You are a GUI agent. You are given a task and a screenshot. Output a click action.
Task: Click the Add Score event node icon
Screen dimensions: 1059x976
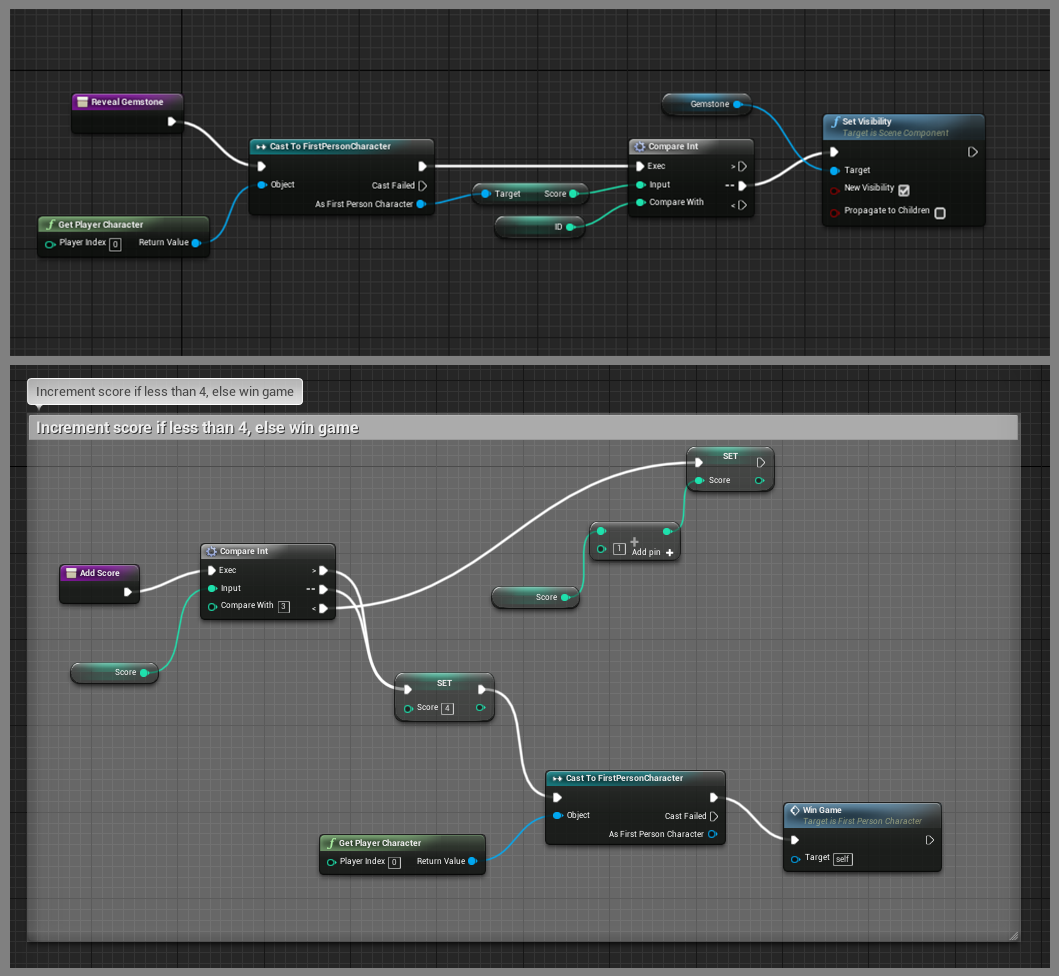(71, 573)
